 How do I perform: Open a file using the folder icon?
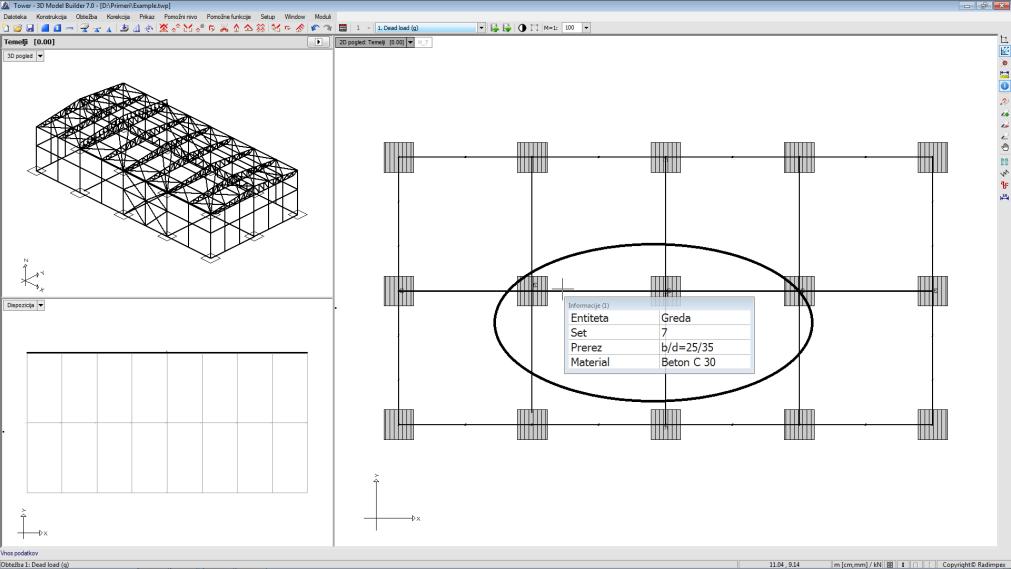coord(17,28)
